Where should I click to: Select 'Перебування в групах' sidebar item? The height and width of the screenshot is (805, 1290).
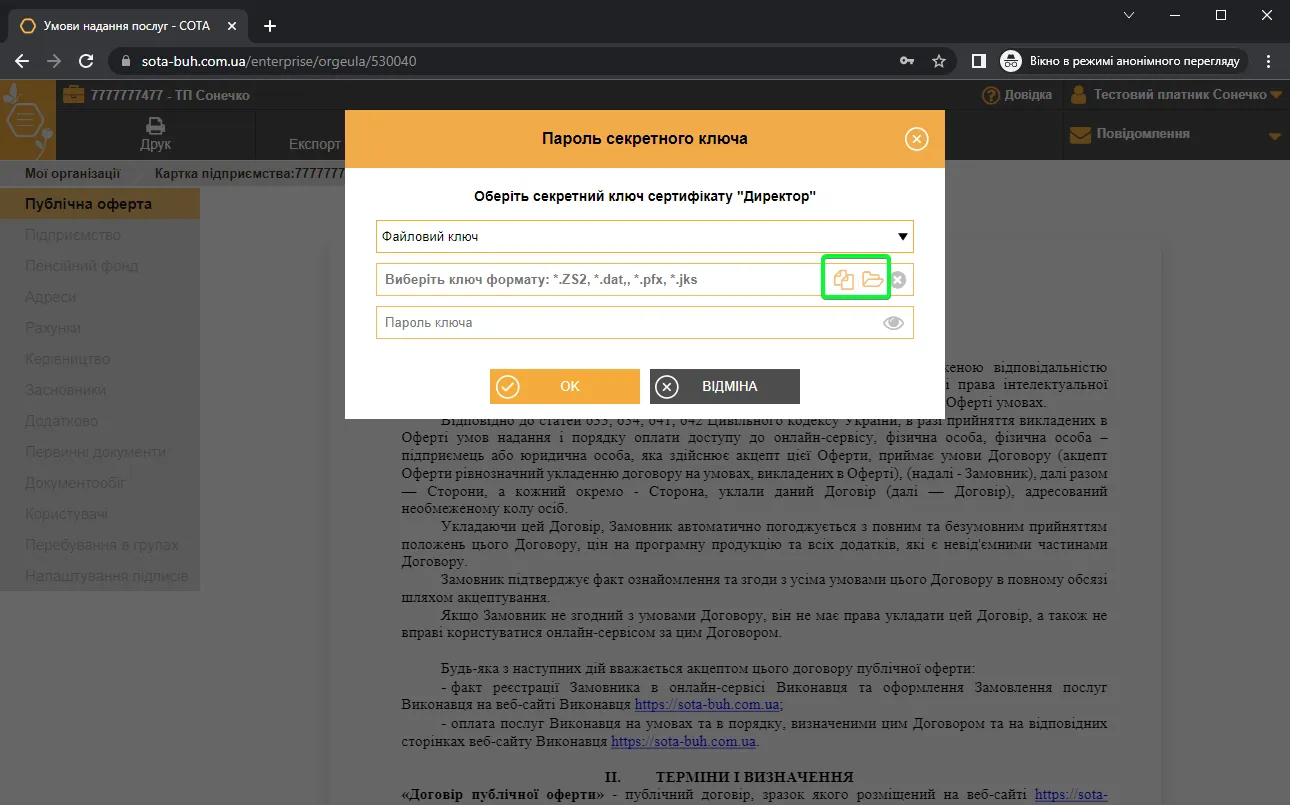[102, 545]
